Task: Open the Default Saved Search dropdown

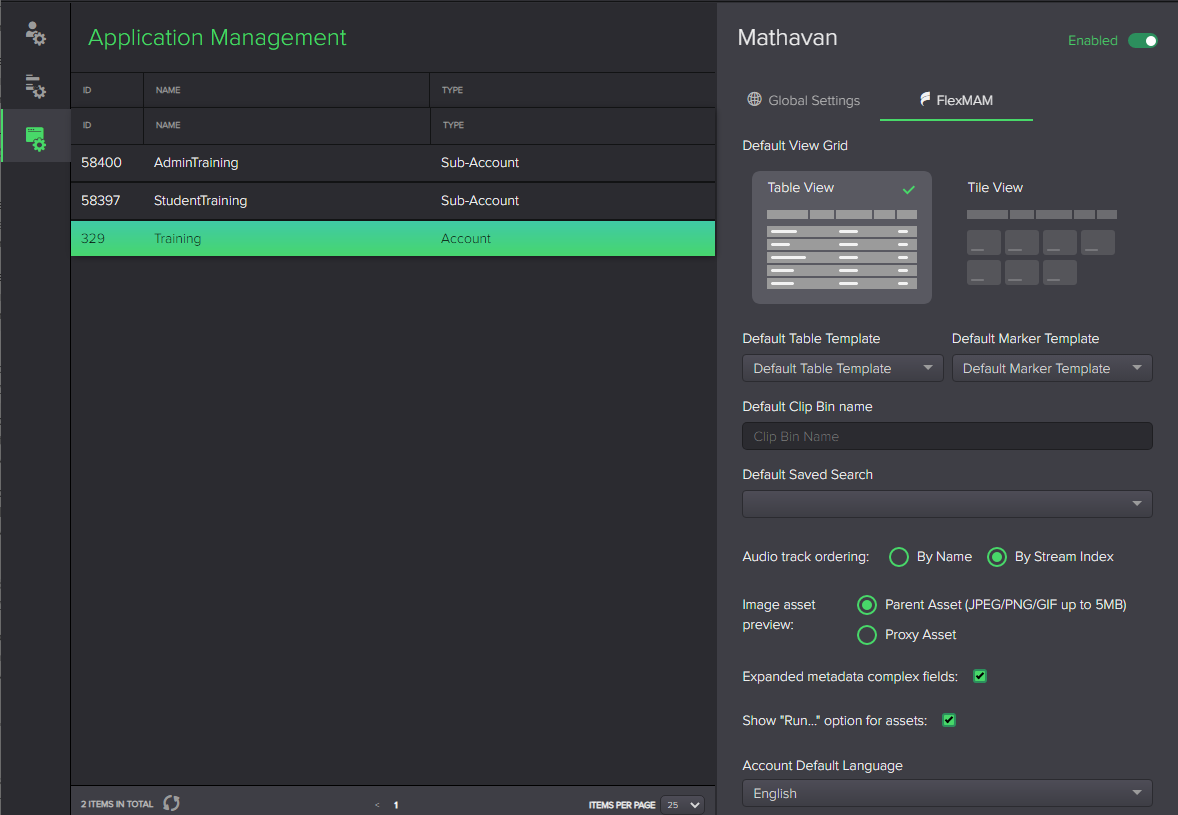Action: tap(946, 504)
